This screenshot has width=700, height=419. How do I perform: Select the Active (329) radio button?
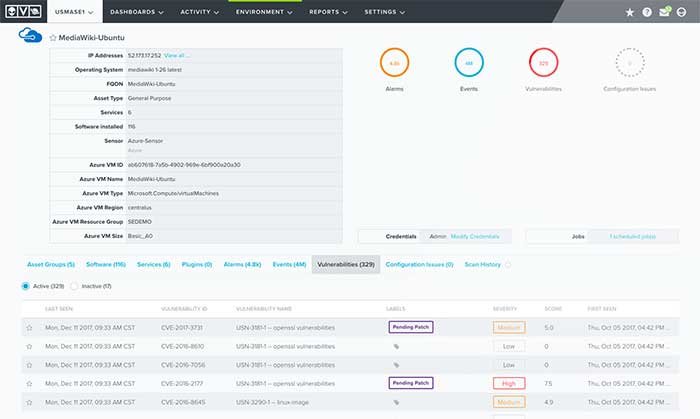tap(25, 286)
